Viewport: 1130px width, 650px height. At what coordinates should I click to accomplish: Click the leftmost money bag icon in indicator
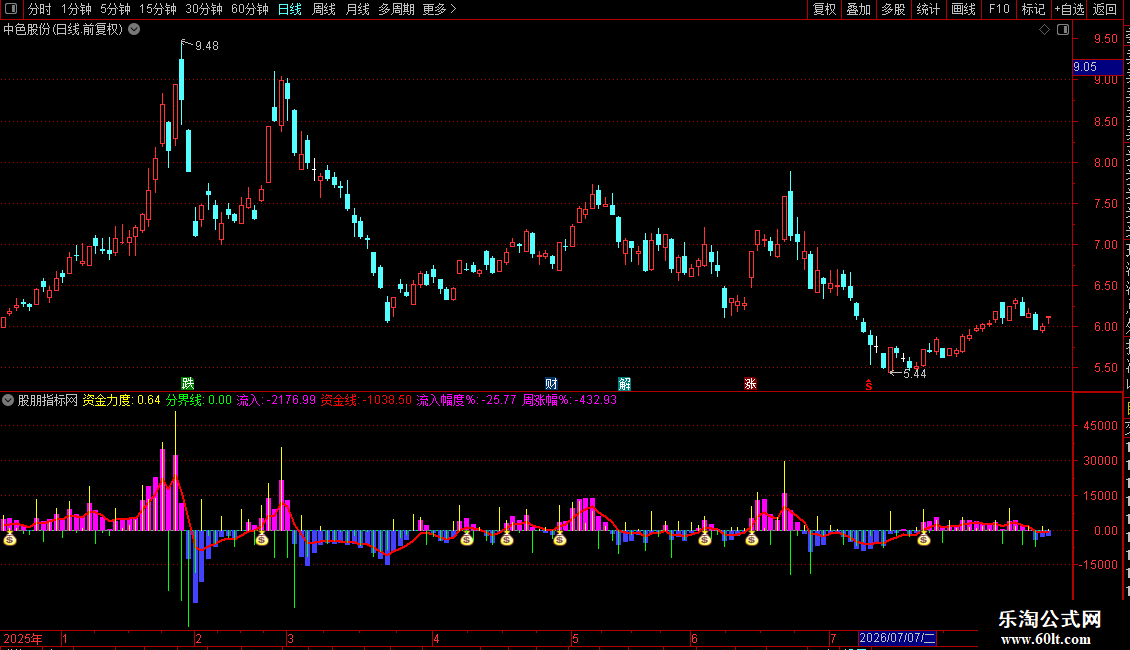9,538
